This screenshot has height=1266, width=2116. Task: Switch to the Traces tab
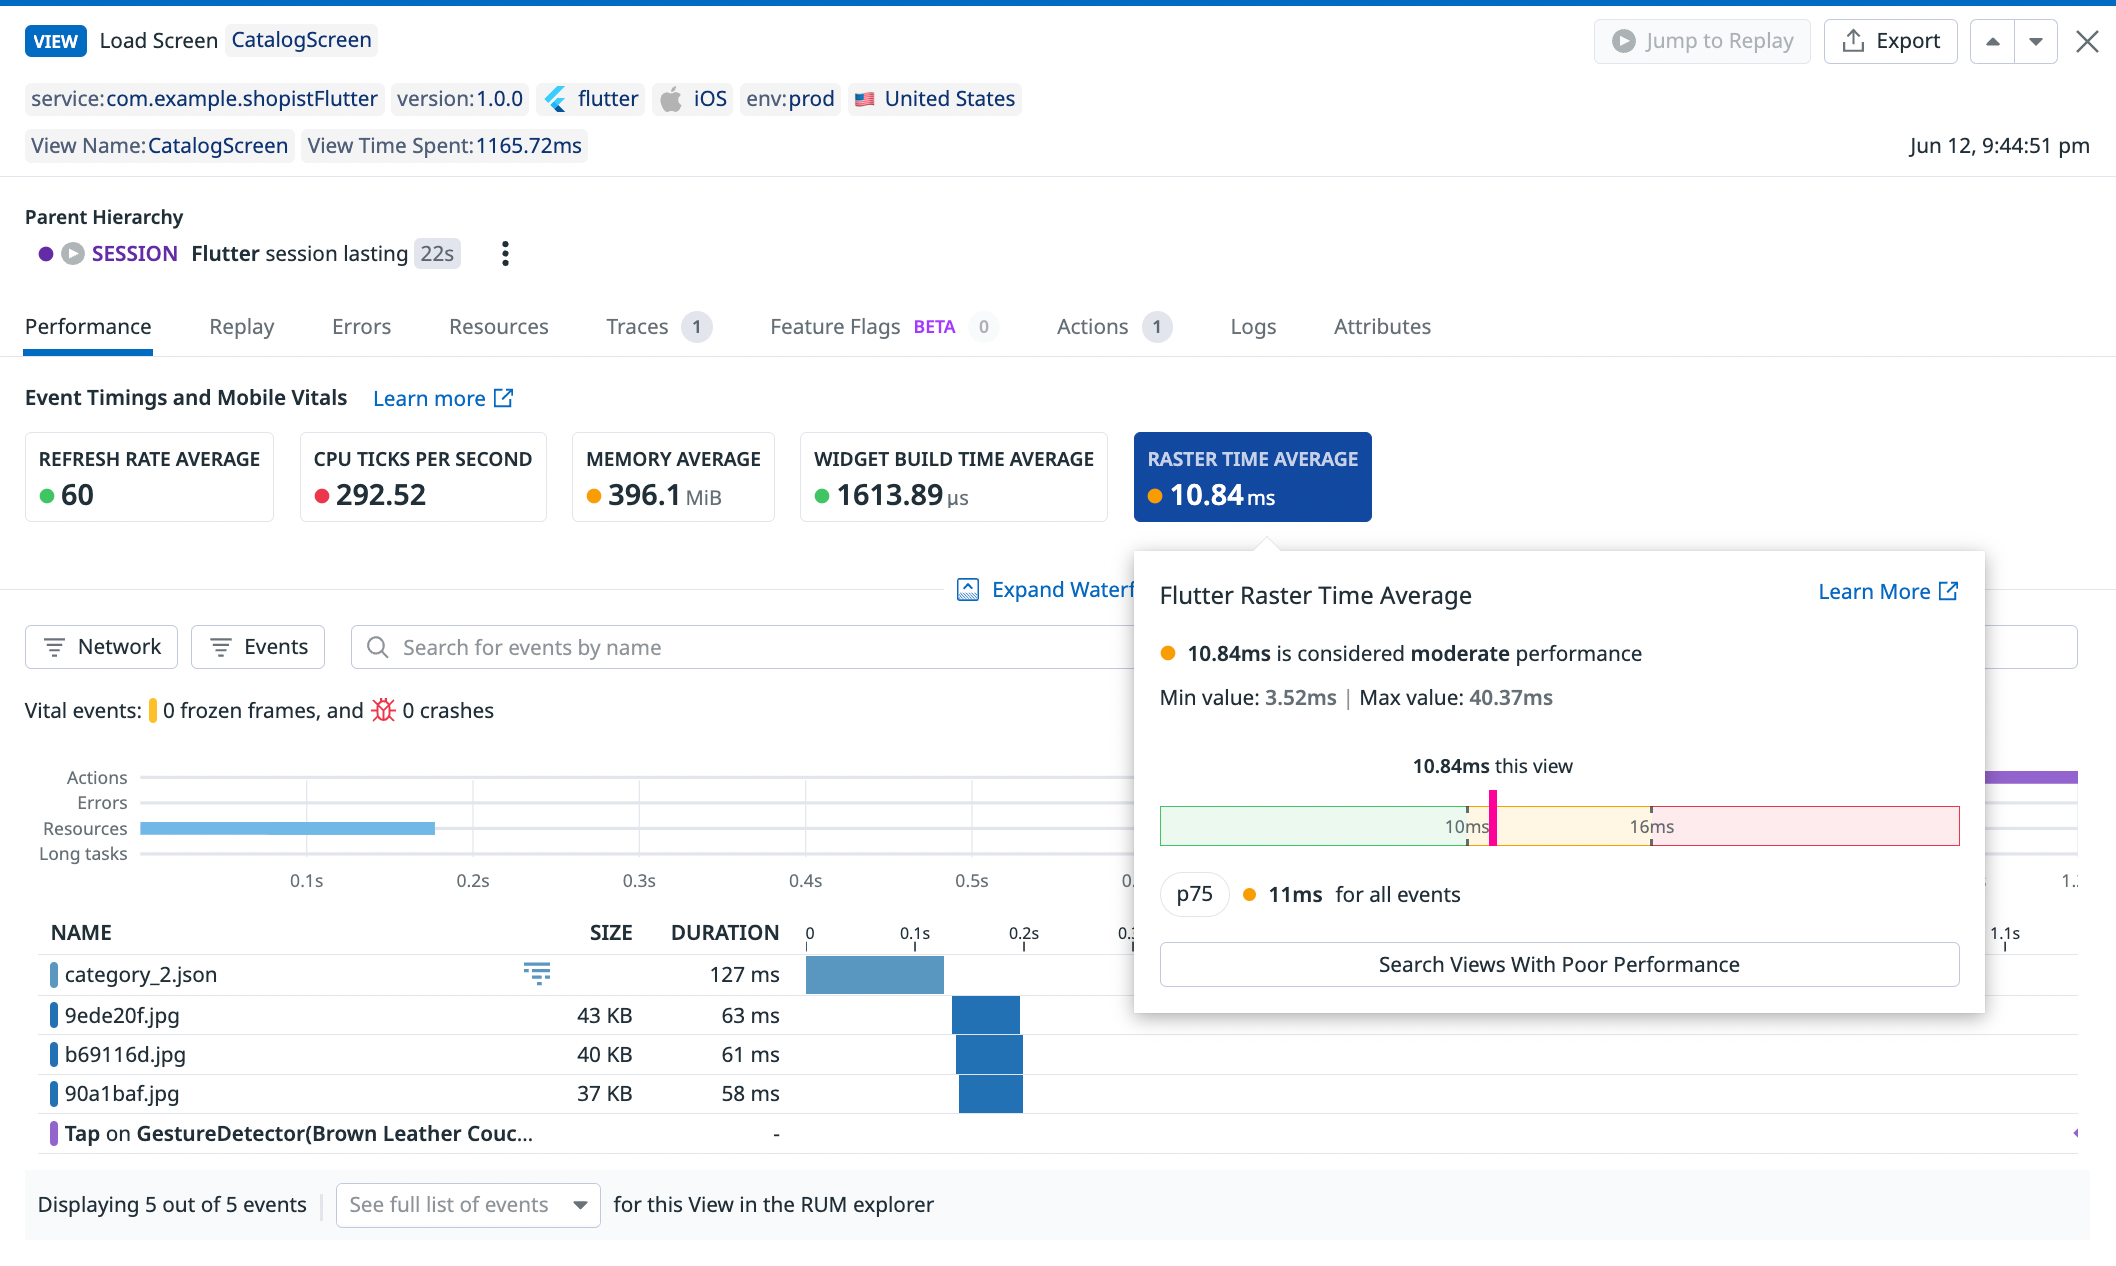(637, 327)
